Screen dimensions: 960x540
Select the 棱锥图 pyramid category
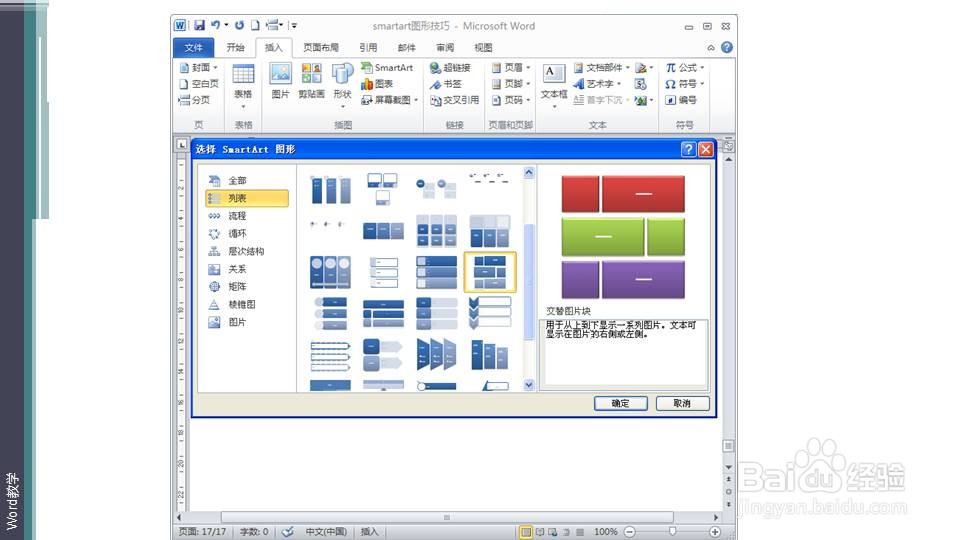click(247, 304)
